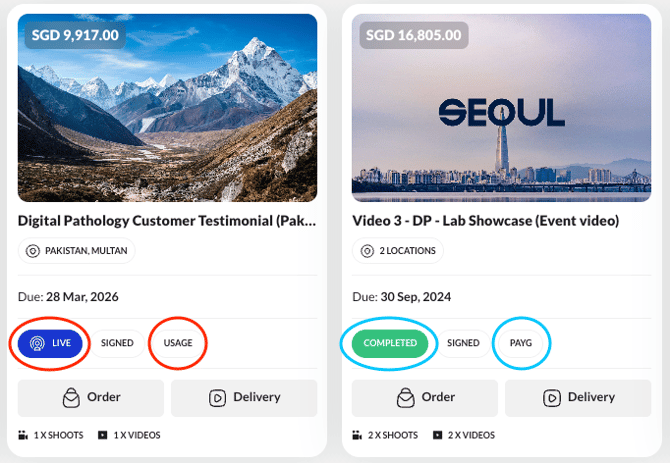Image resolution: width=670 pixels, height=463 pixels.
Task: Click the location pin icon beside 2 Locations
Action: pos(368,250)
